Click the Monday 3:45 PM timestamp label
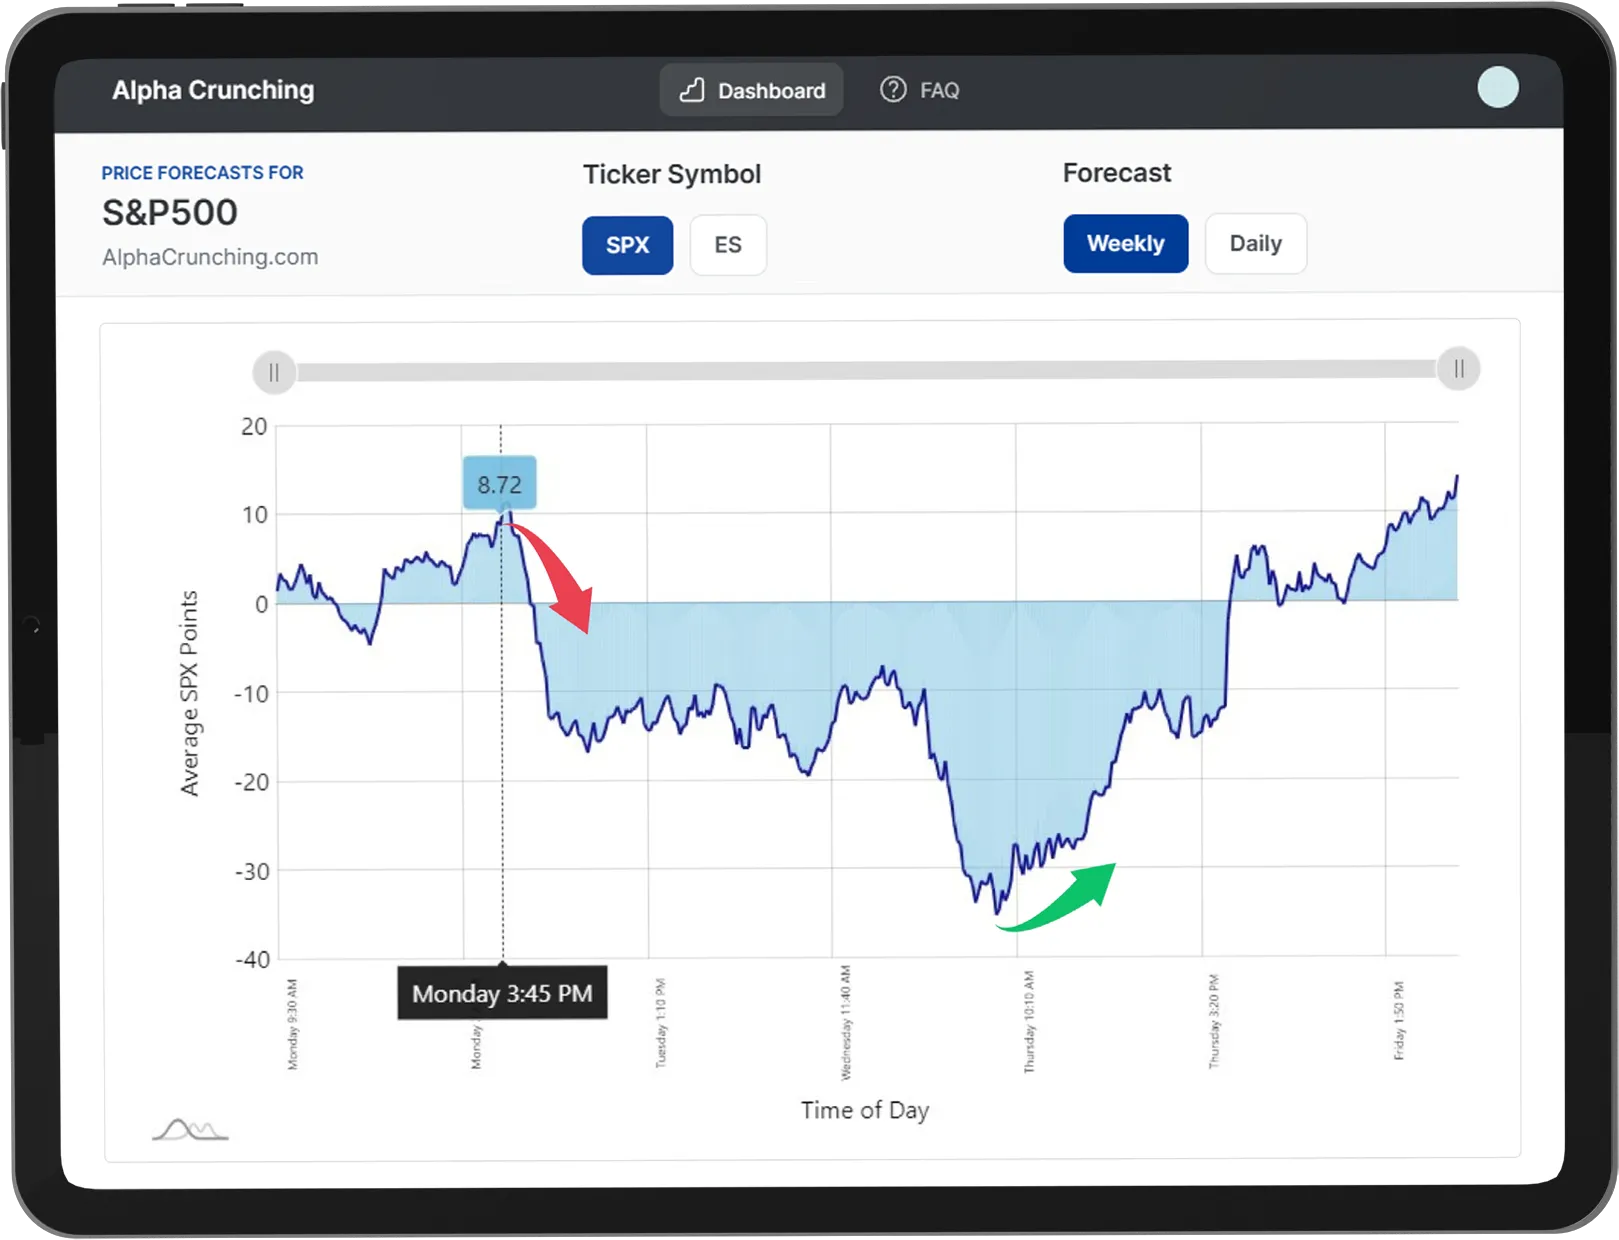Viewport: 1619px width, 1240px height. (502, 993)
